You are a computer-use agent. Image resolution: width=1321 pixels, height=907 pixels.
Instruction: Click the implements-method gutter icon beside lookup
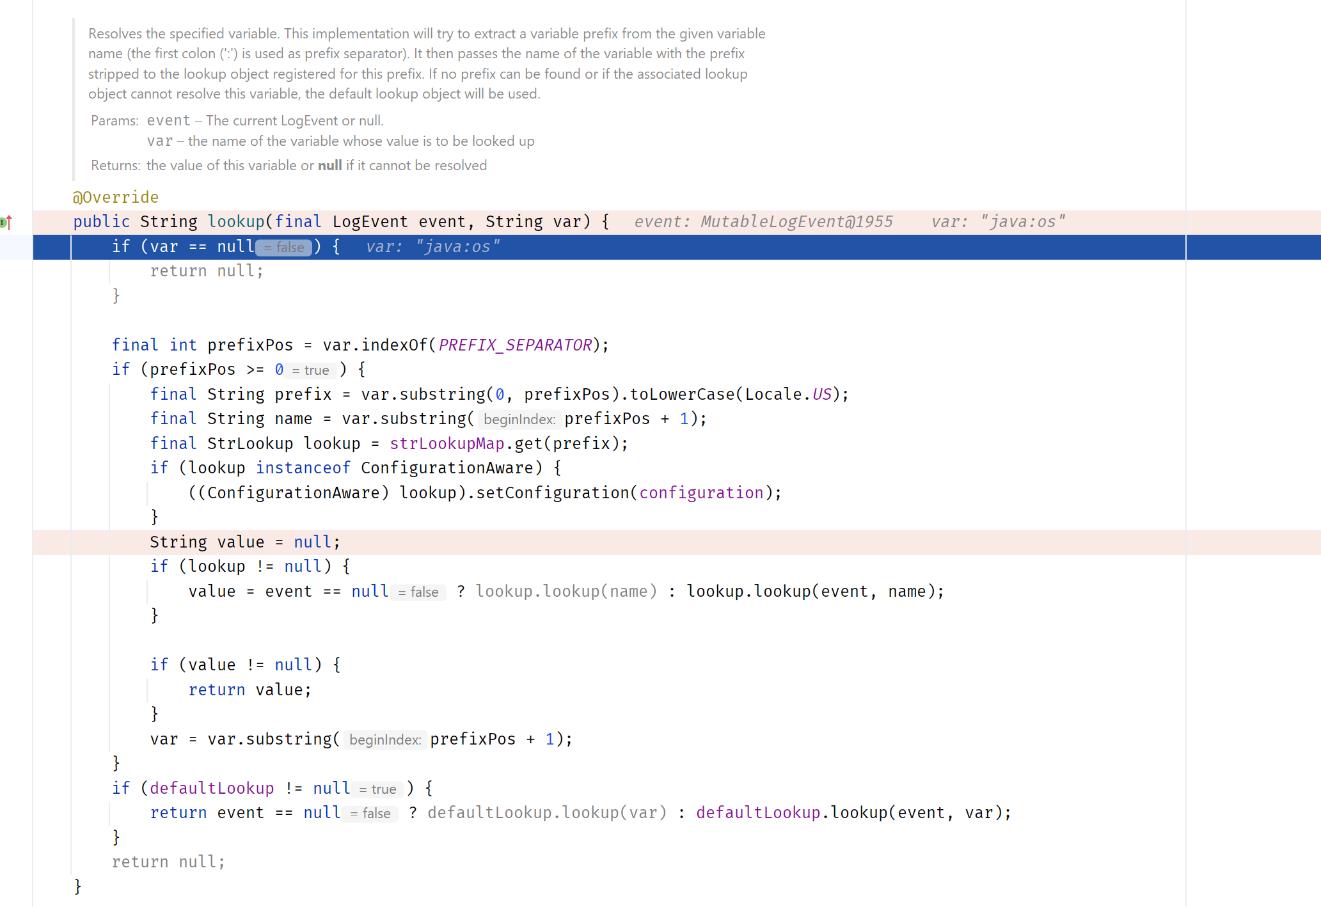pos(6,221)
